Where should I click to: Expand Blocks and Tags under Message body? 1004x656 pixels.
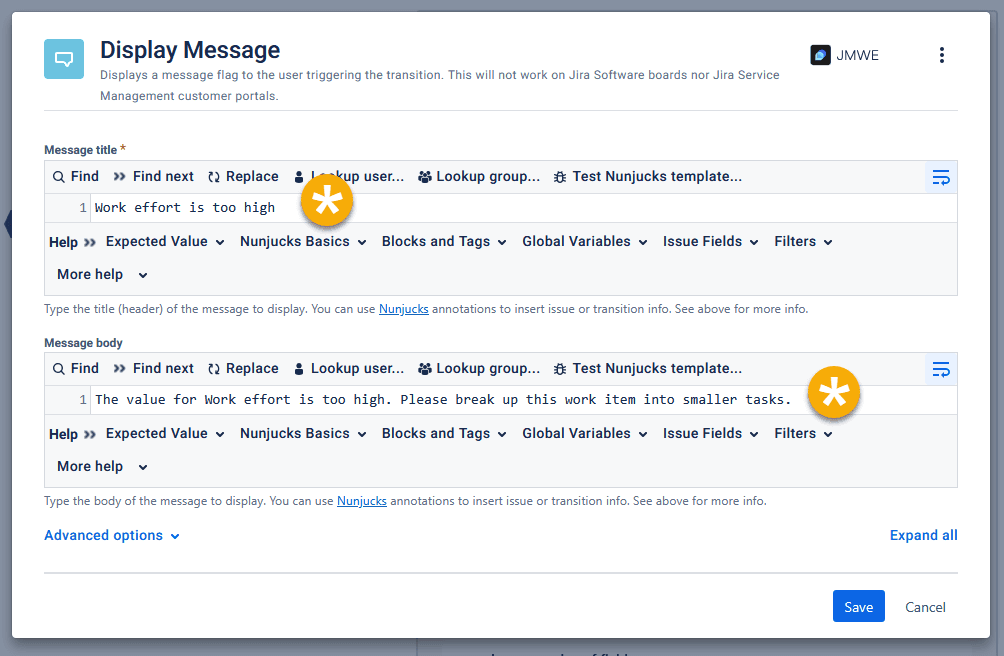pyautogui.click(x=444, y=434)
